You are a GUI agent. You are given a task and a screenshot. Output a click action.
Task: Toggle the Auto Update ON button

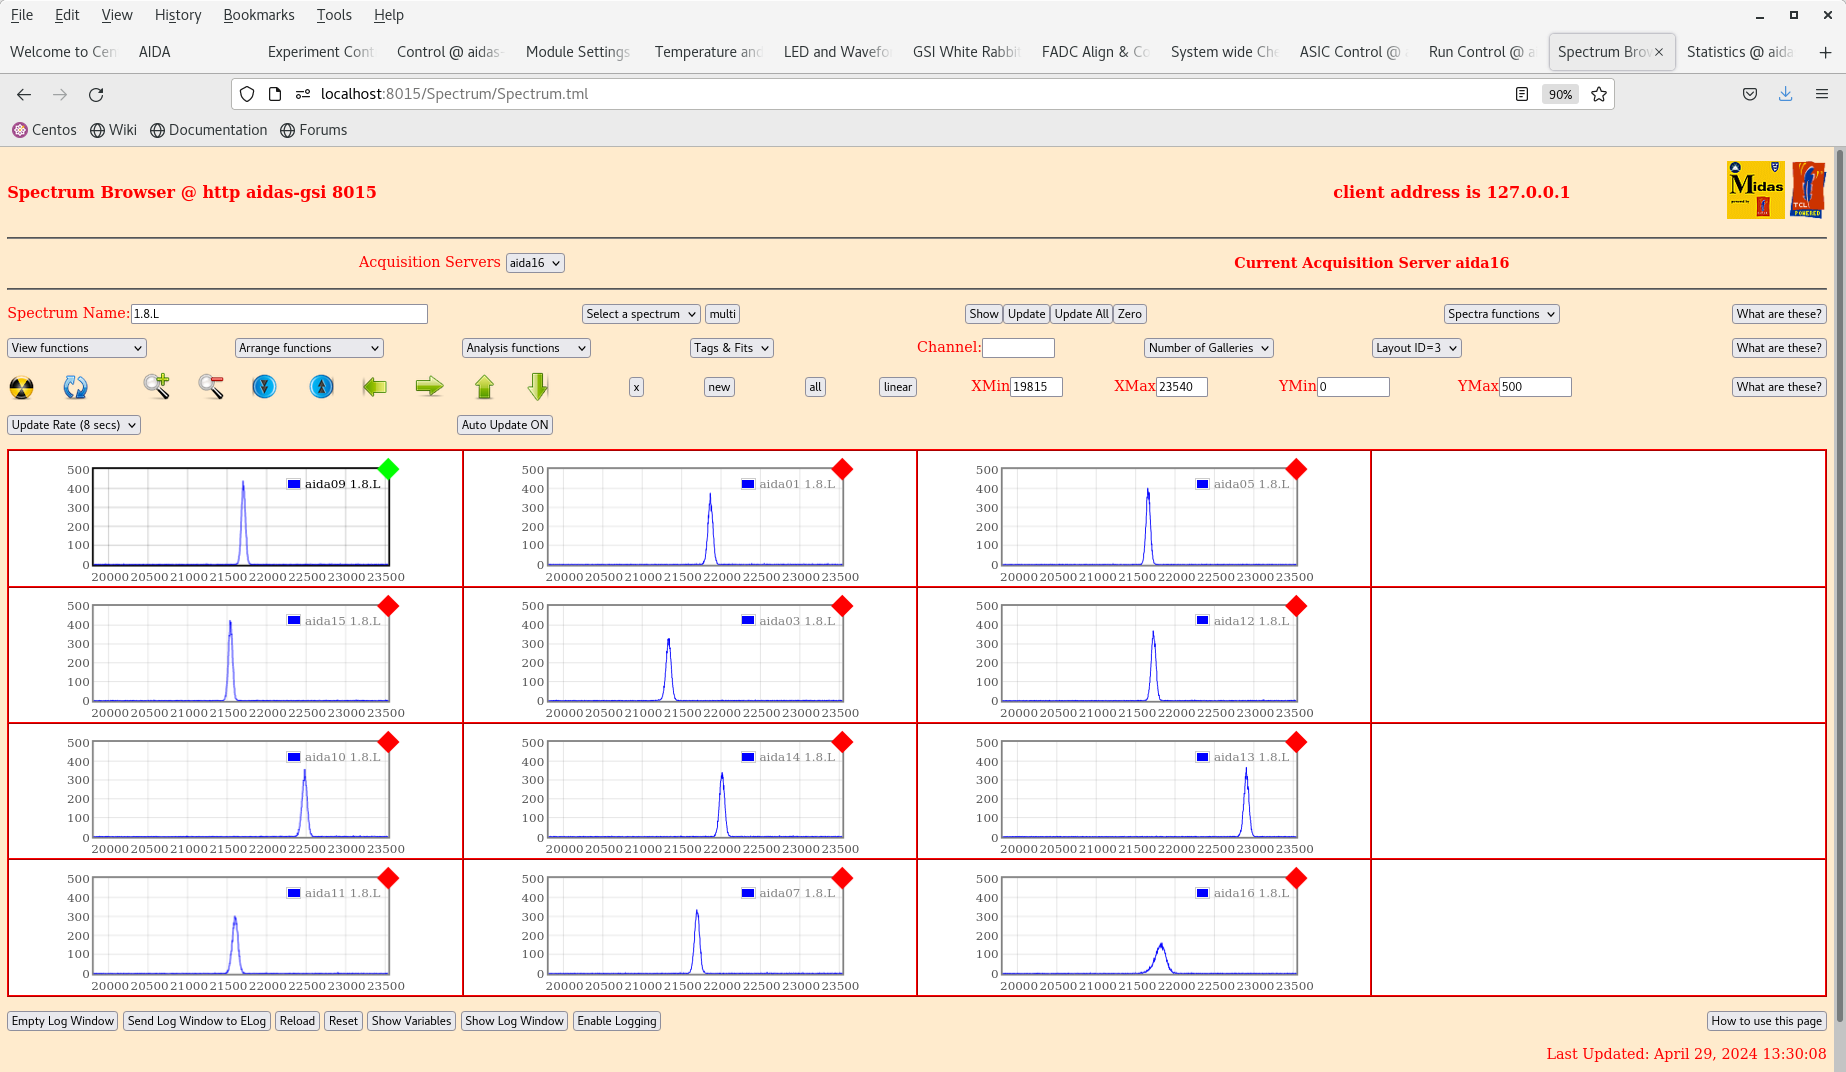[505, 425]
